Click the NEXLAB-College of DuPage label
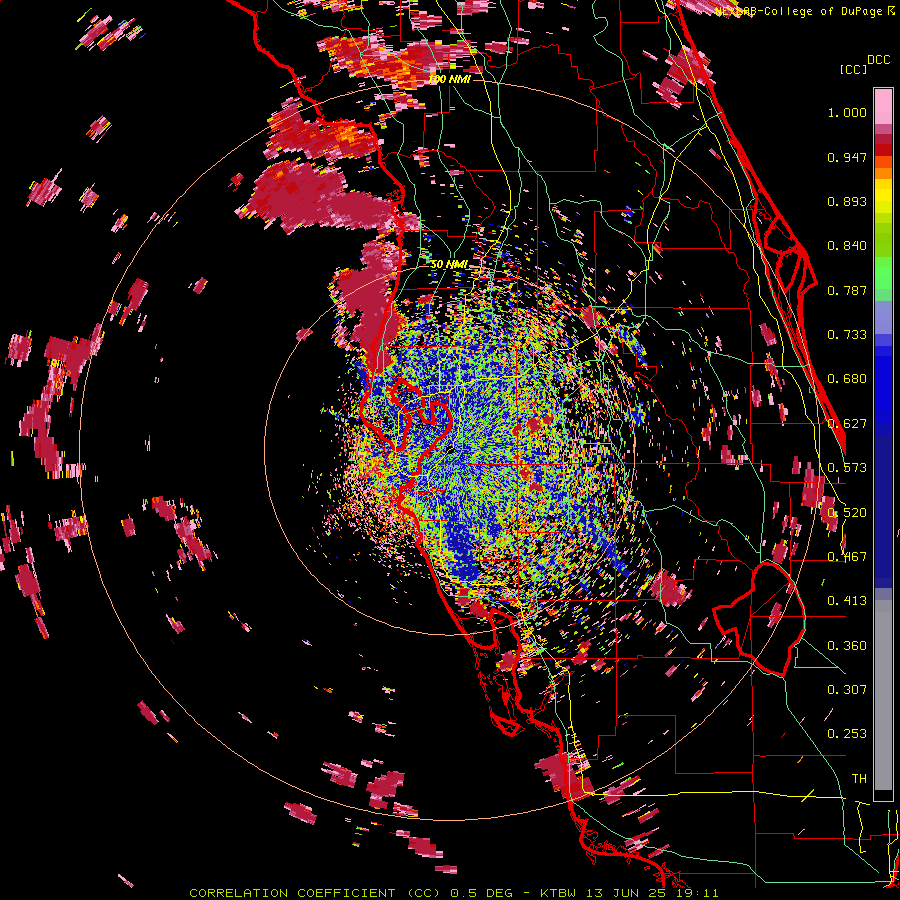Viewport: 900px width, 900px height. [805, 11]
